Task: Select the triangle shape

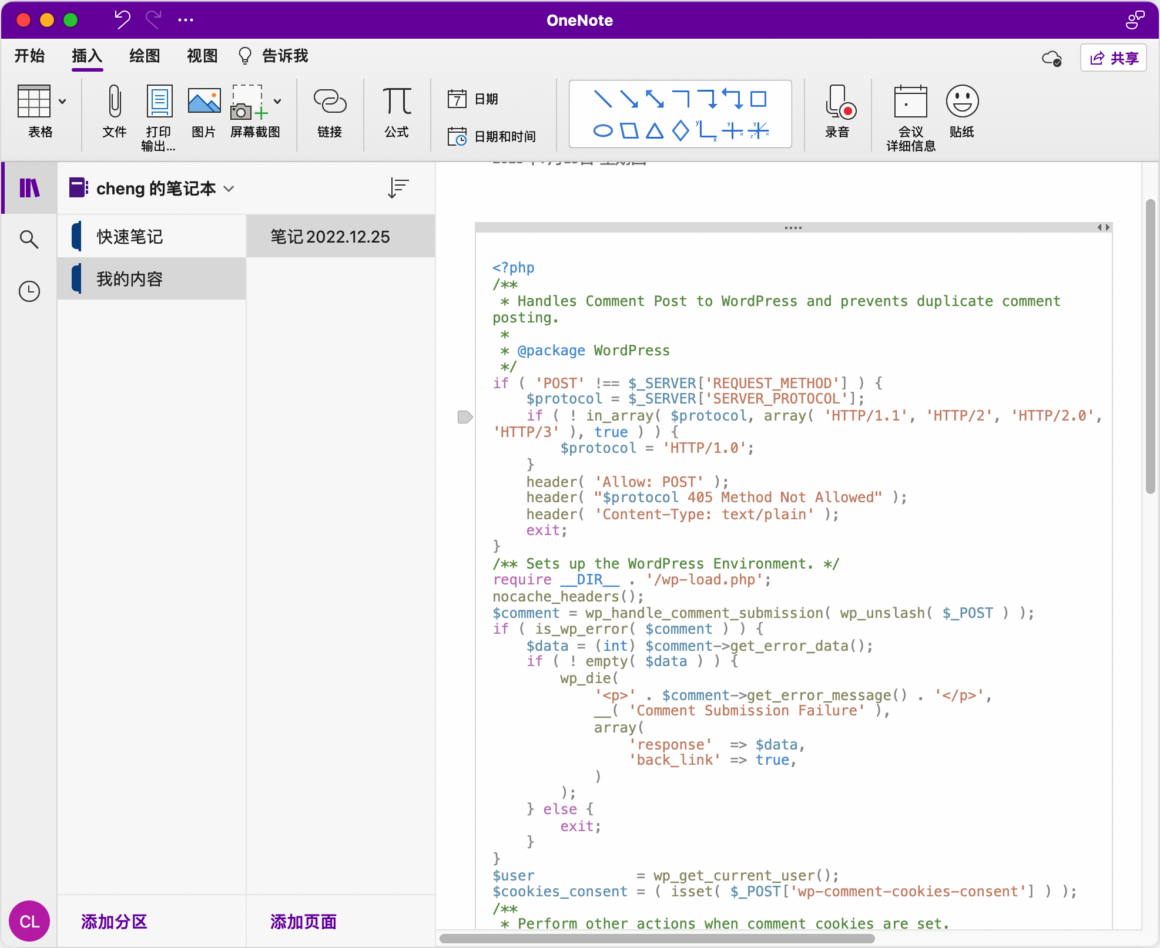Action: point(655,131)
